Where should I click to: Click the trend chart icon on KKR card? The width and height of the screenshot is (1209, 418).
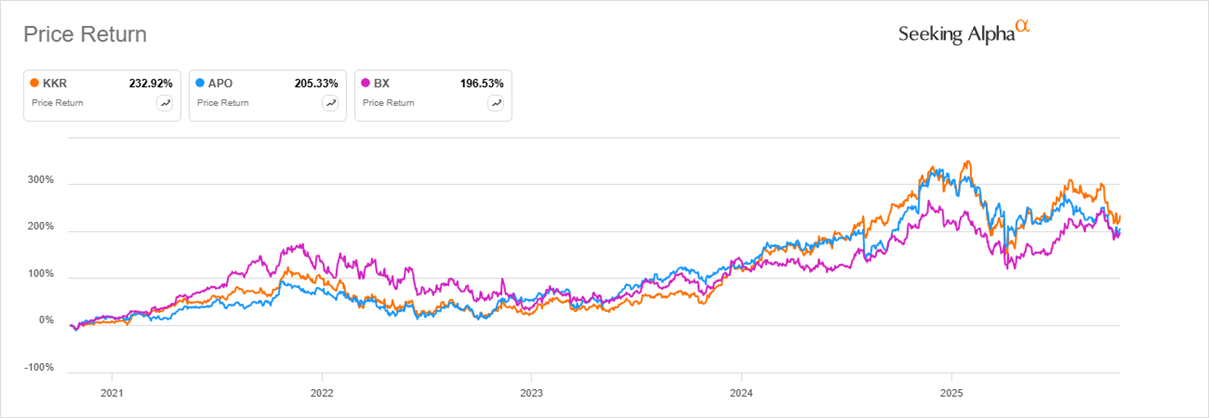click(x=164, y=102)
